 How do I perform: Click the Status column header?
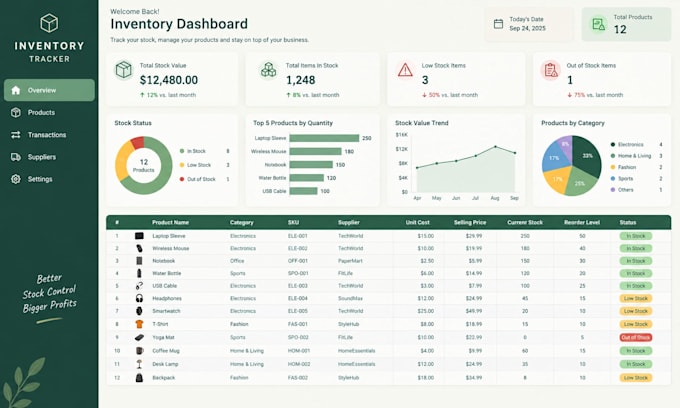(x=628, y=222)
